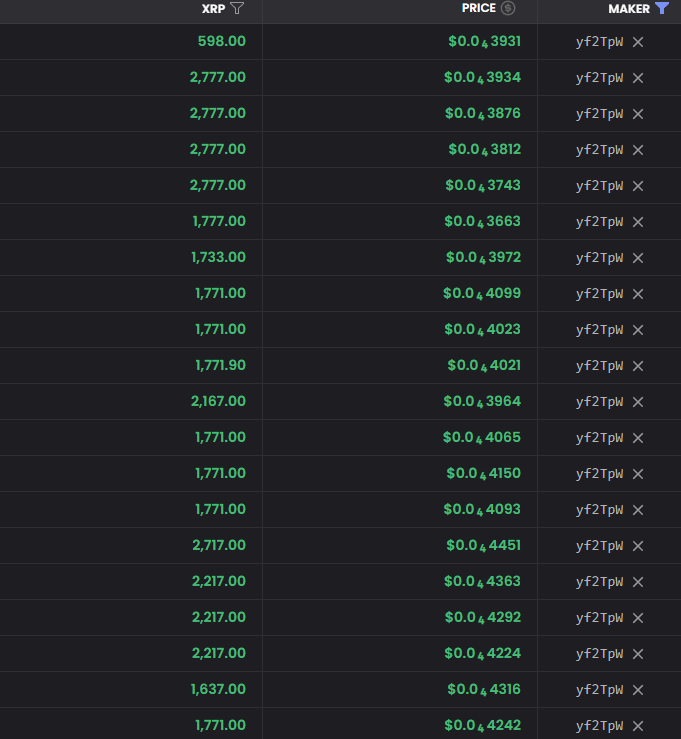Click the price $0.0₄4316

pos(484,690)
